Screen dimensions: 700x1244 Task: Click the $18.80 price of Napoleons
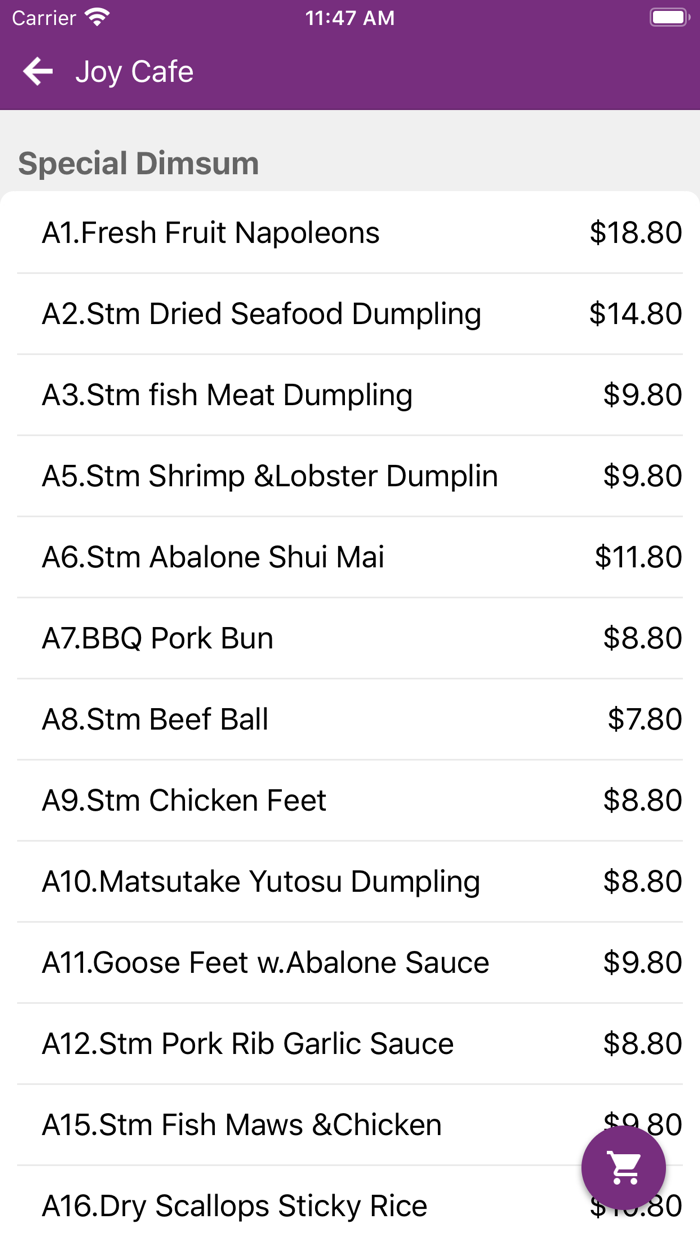[635, 233]
